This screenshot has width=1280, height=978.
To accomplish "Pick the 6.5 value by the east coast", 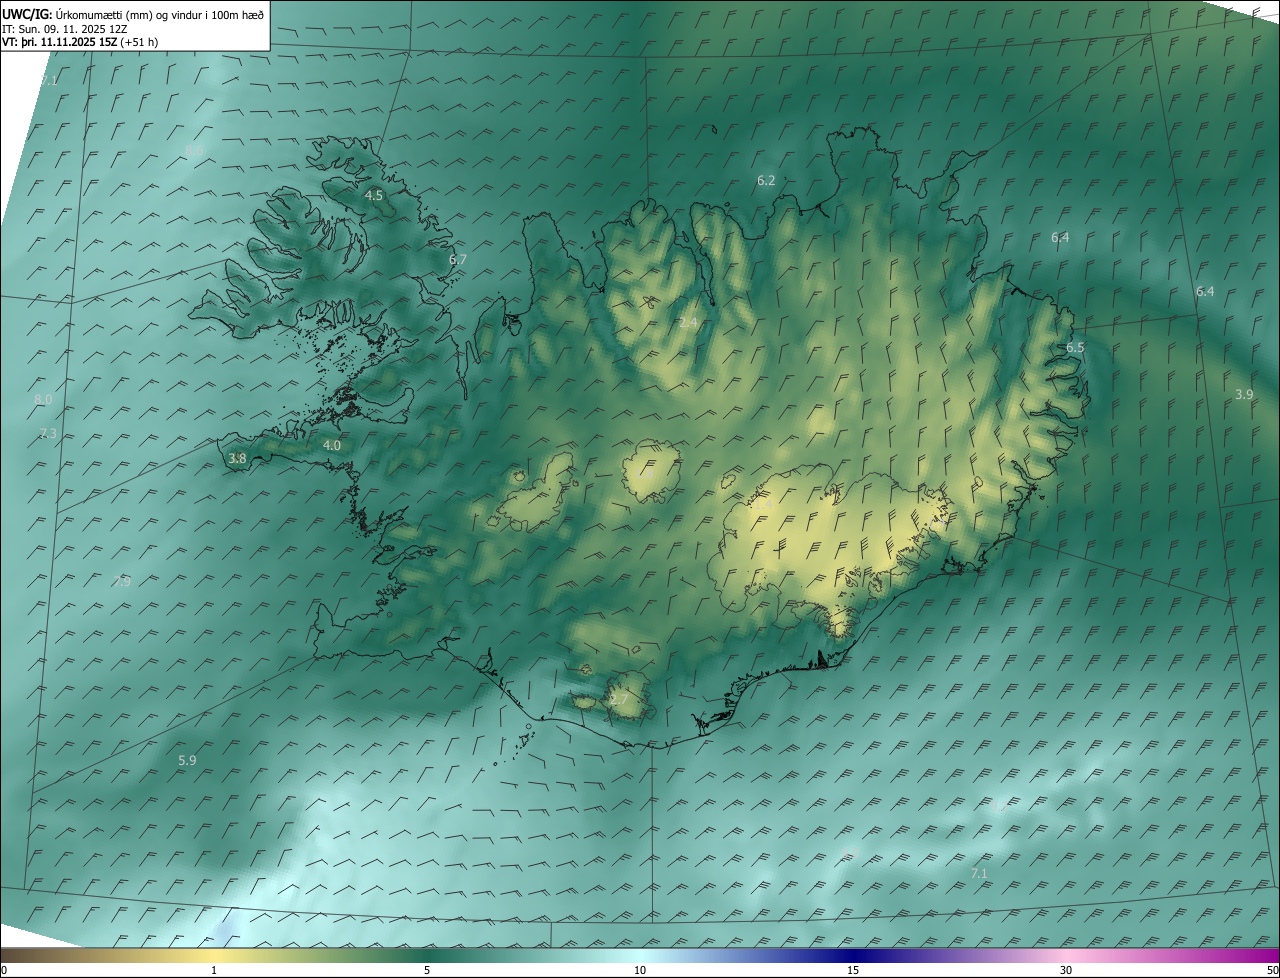I will click(1075, 347).
